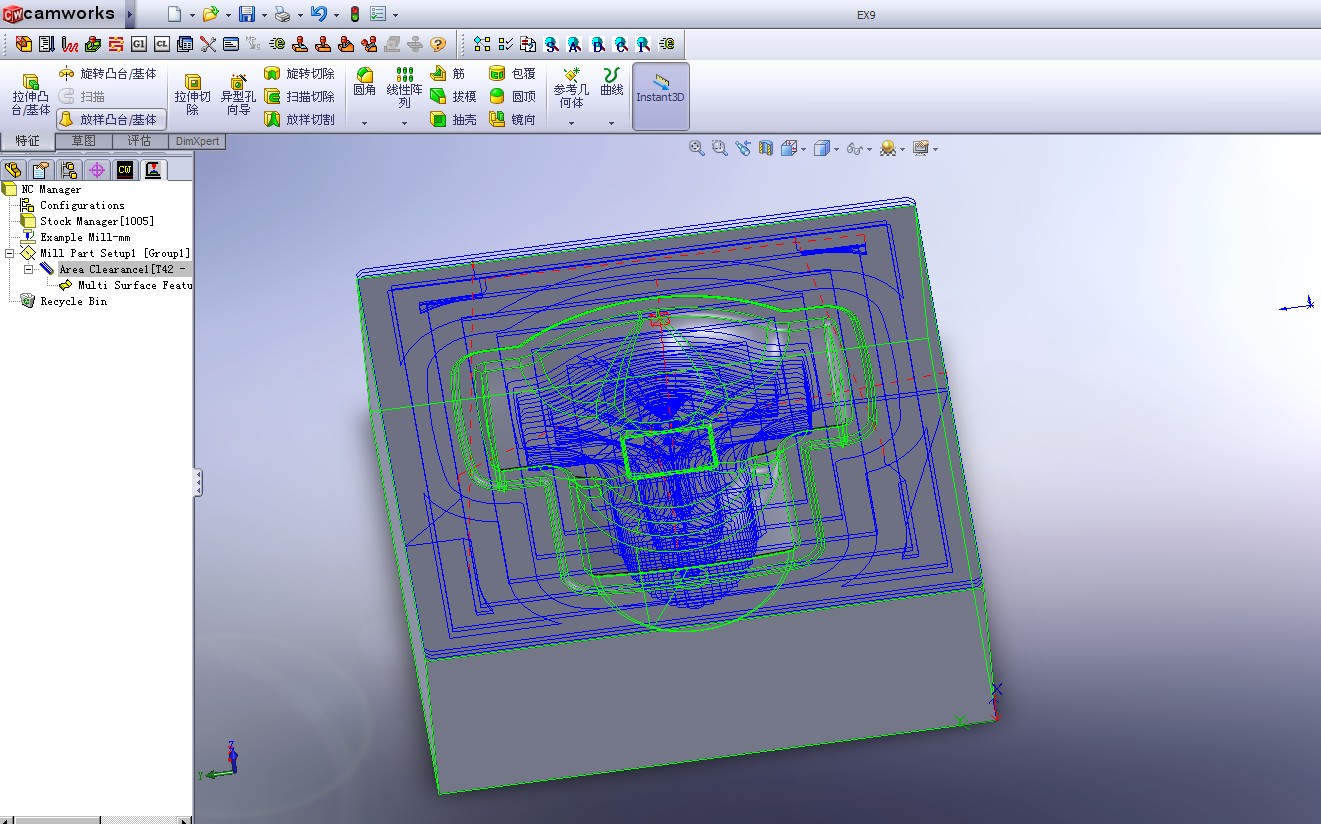Click the blue A search icon
The height and width of the screenshot is (824, 1321).
click(575, 44)
